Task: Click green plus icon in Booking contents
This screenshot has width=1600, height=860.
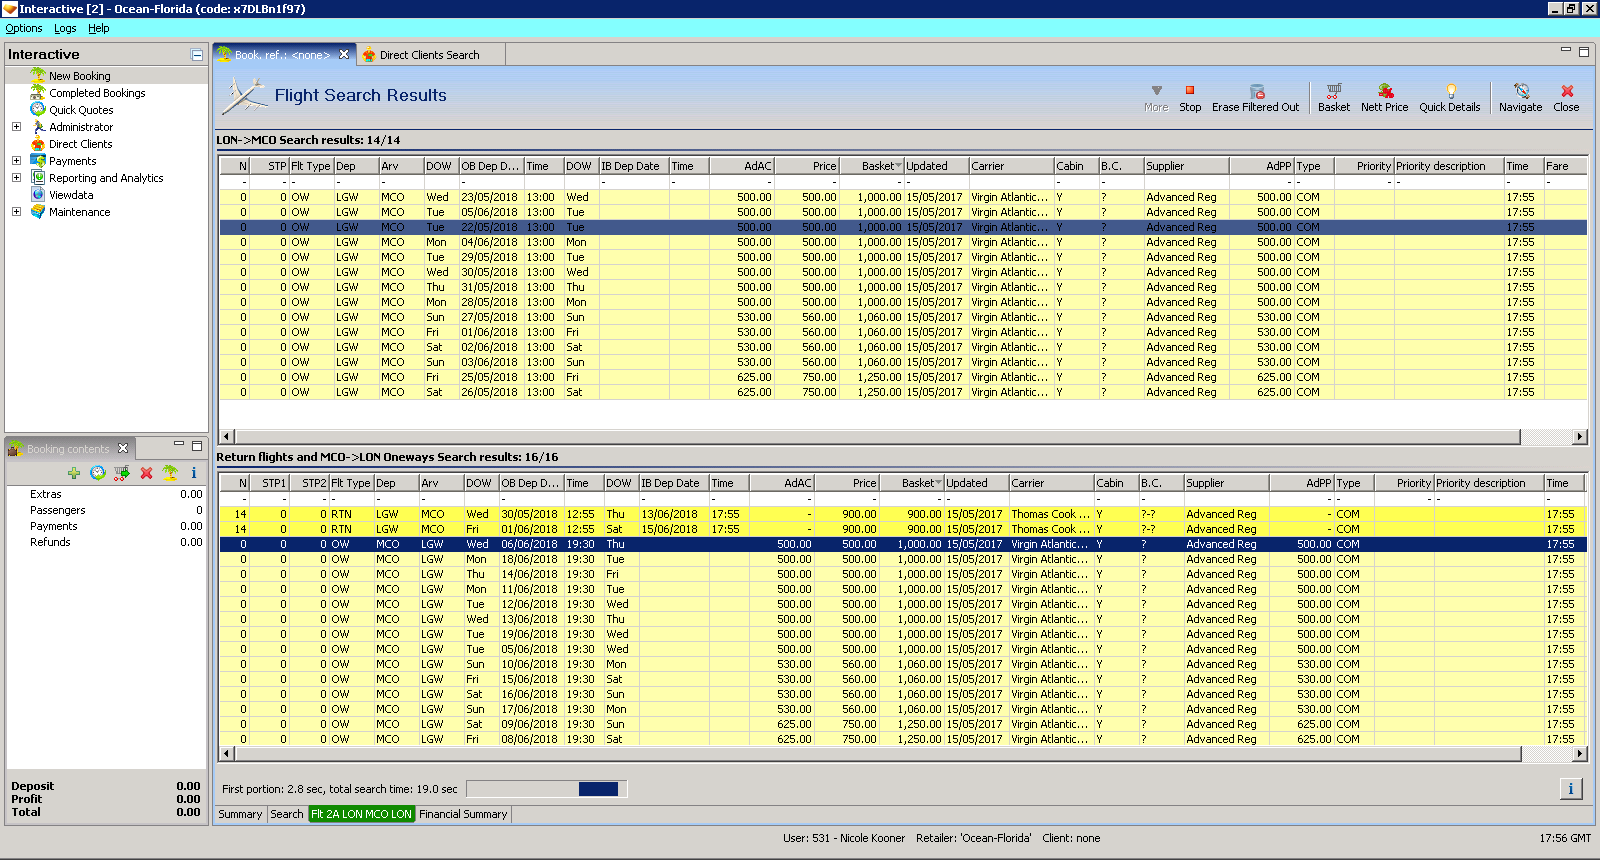Action: tap(74, 473)
